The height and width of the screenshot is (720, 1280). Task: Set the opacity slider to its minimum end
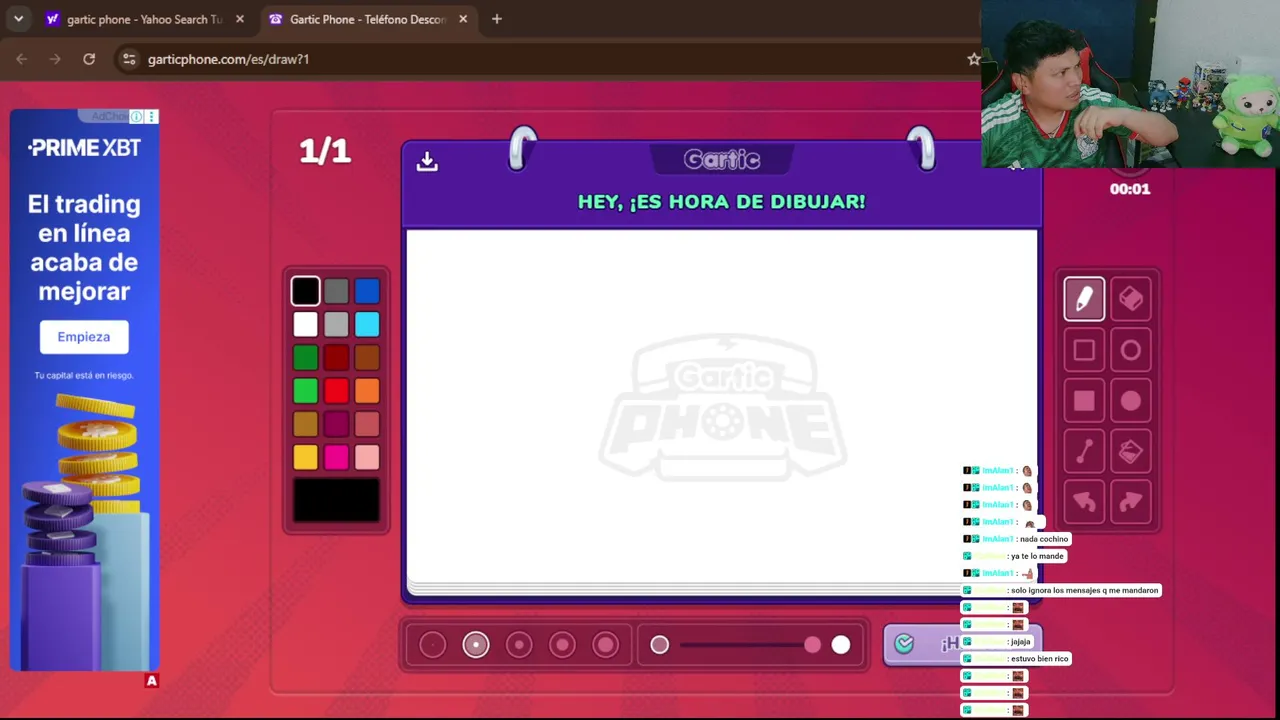click(660, 645)
